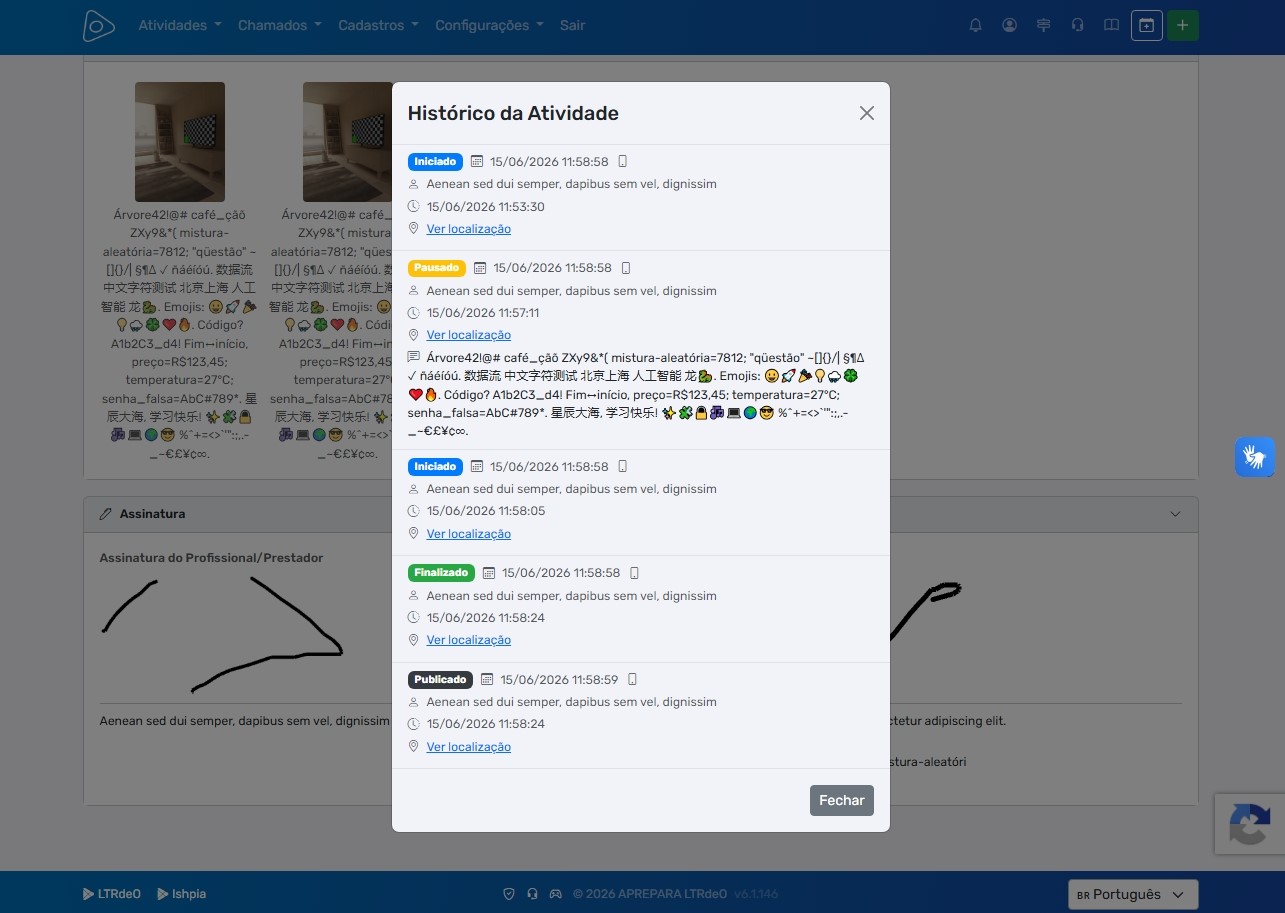This screenshot has width=1285, height=913.
Task: Click the LTRdeO link in the footer
Action: click(111, 894)
